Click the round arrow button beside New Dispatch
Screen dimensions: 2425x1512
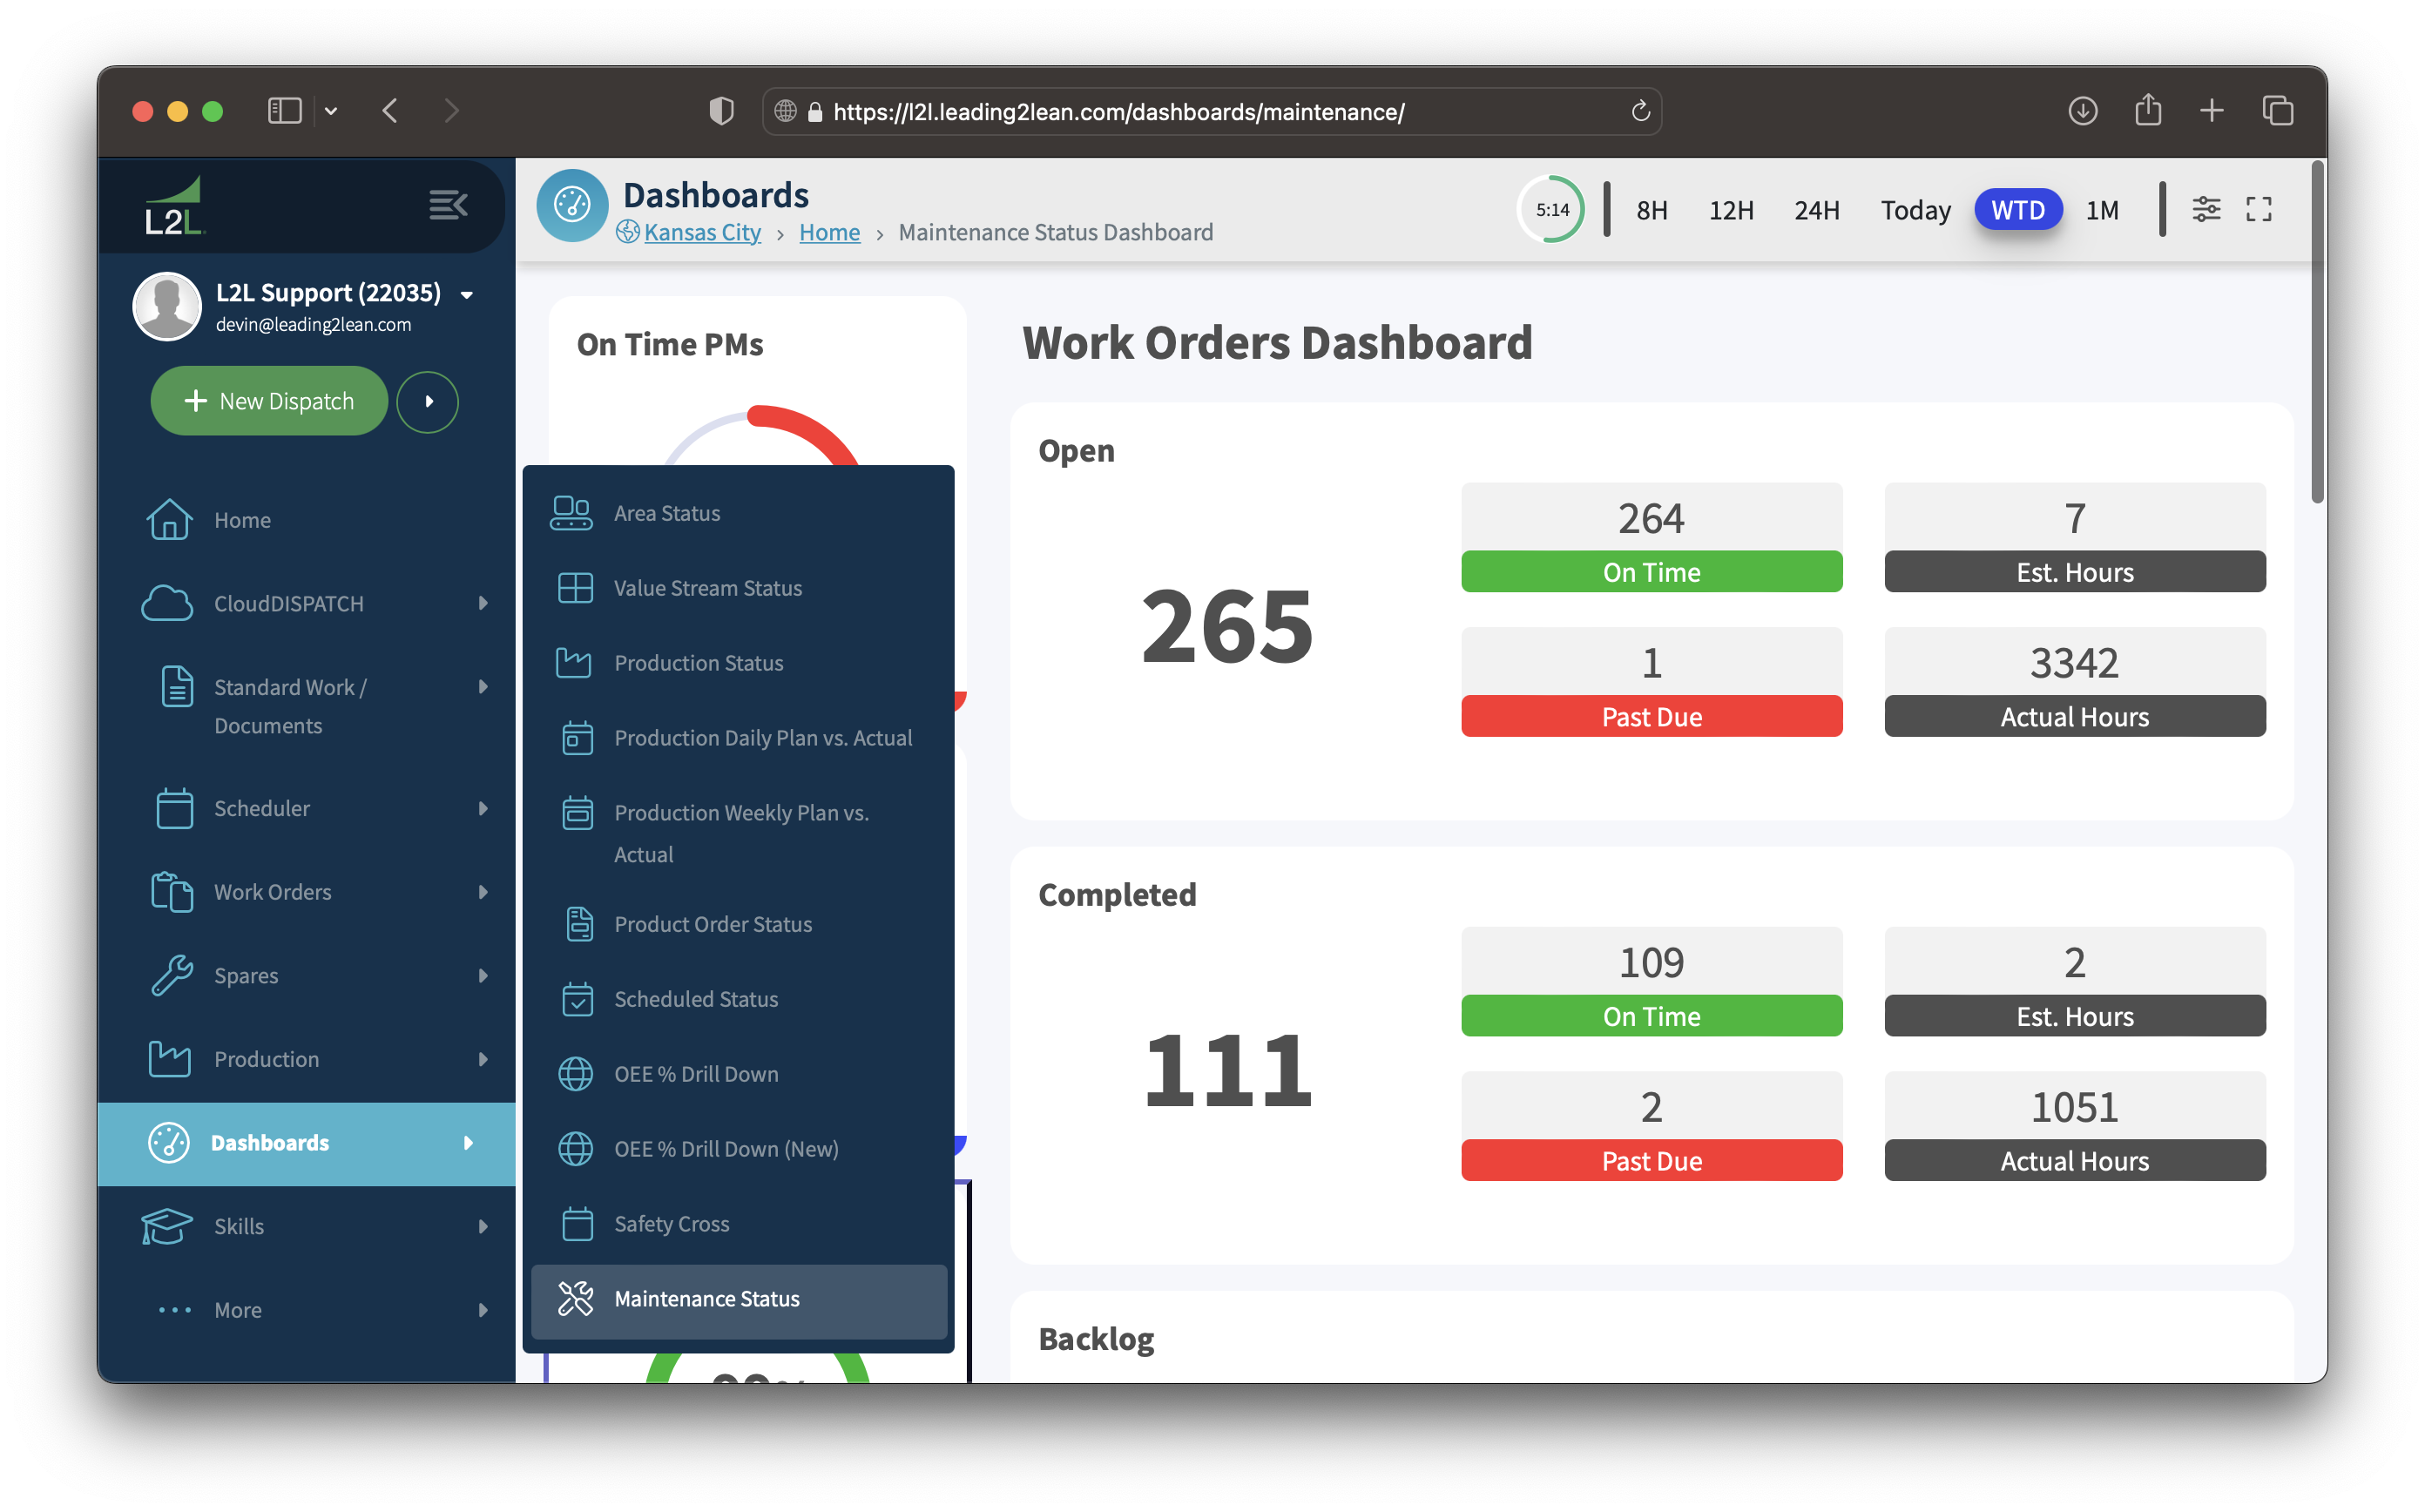[x=428, y=401]
